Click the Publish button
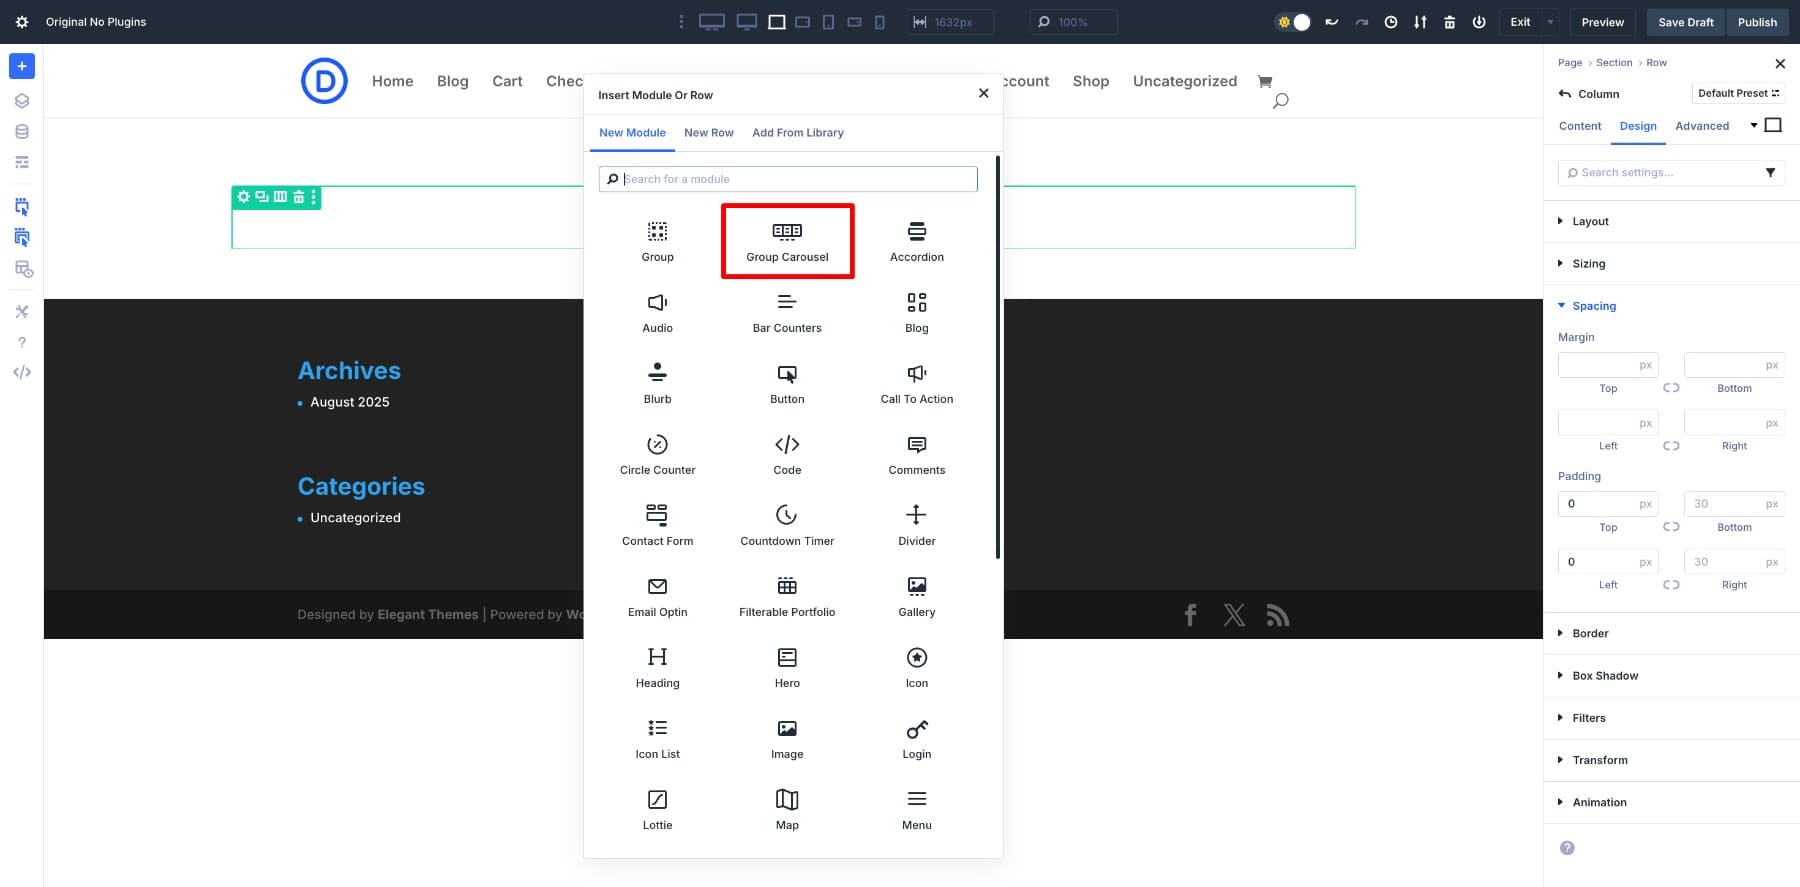This screenshot has width=1800, height=887. point(1757,22)
